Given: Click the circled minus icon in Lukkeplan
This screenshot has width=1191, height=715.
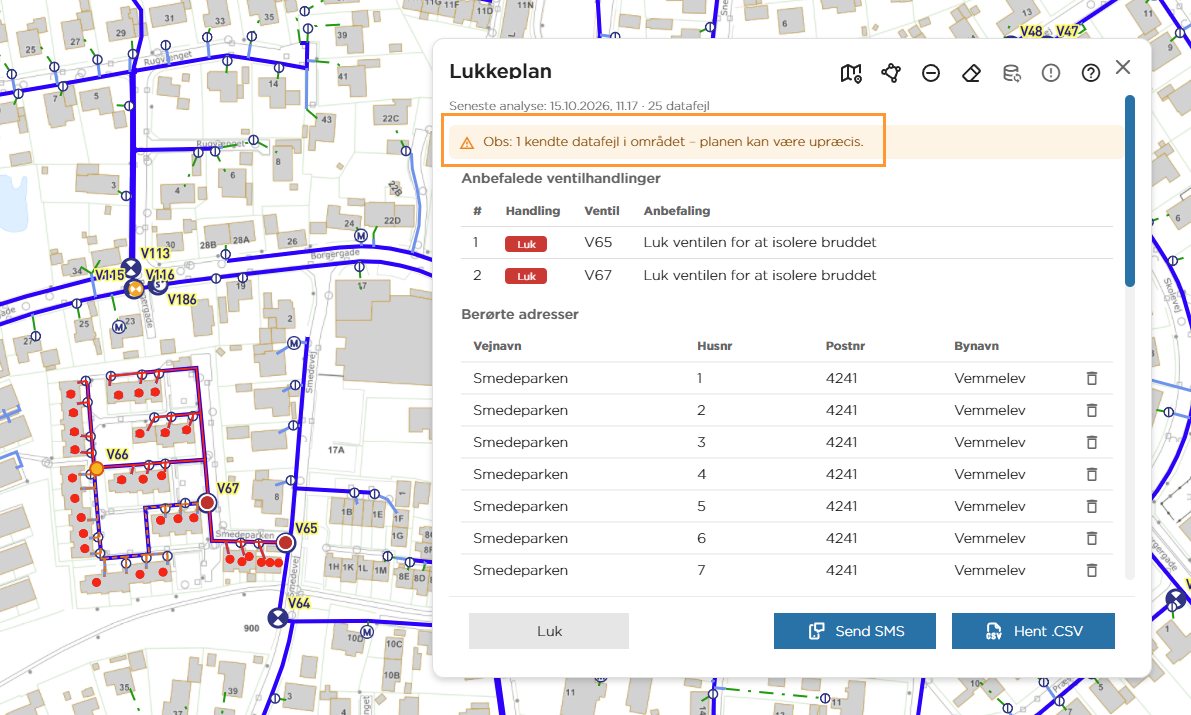Looking at the screenshot, I should tap(930, 73).
